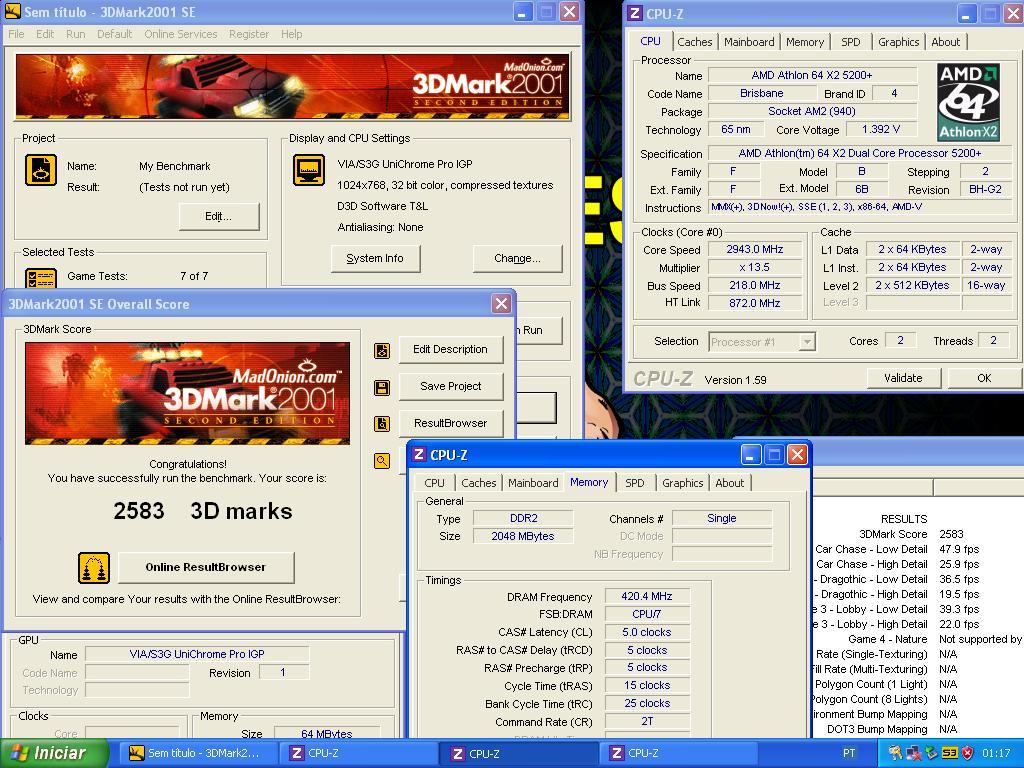Click the monitor icon in Display and CPU Settings
Screen dimensions: 1024x768
tap(309, 170)
